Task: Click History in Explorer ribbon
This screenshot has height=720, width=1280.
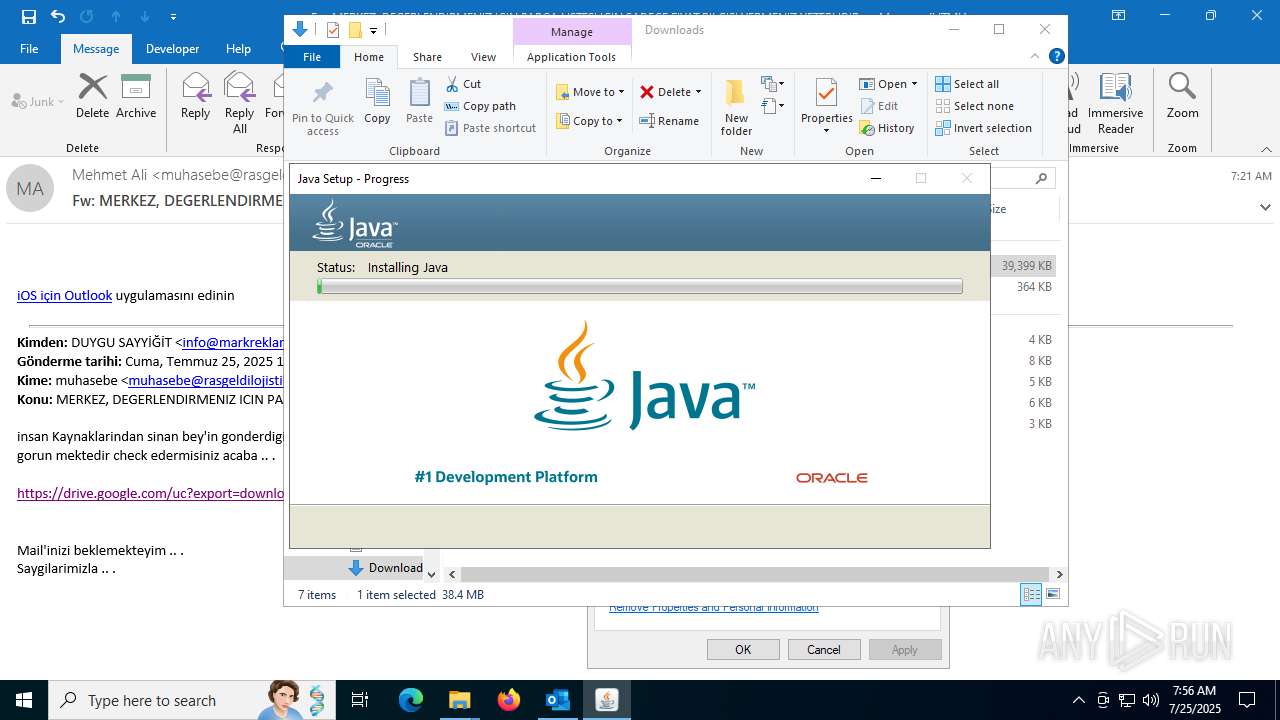Action: pyautogui.click(x=886, y=128)
